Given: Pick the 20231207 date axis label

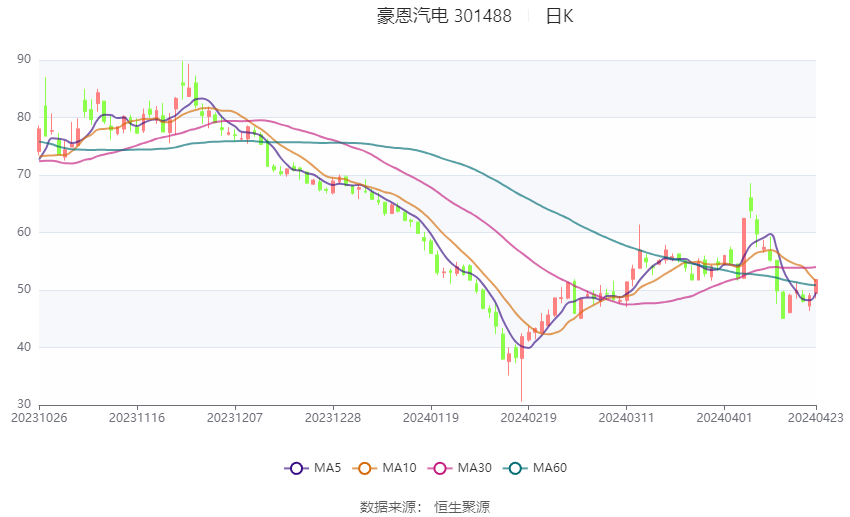Looking at the screenshot, I should 235,416.
